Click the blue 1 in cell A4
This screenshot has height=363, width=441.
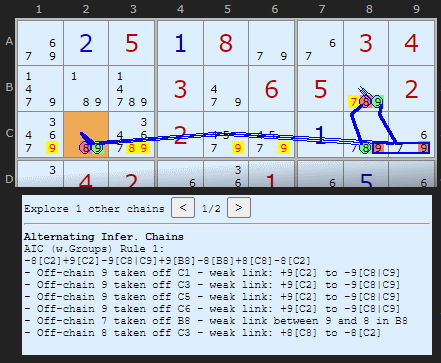point(180,43)
